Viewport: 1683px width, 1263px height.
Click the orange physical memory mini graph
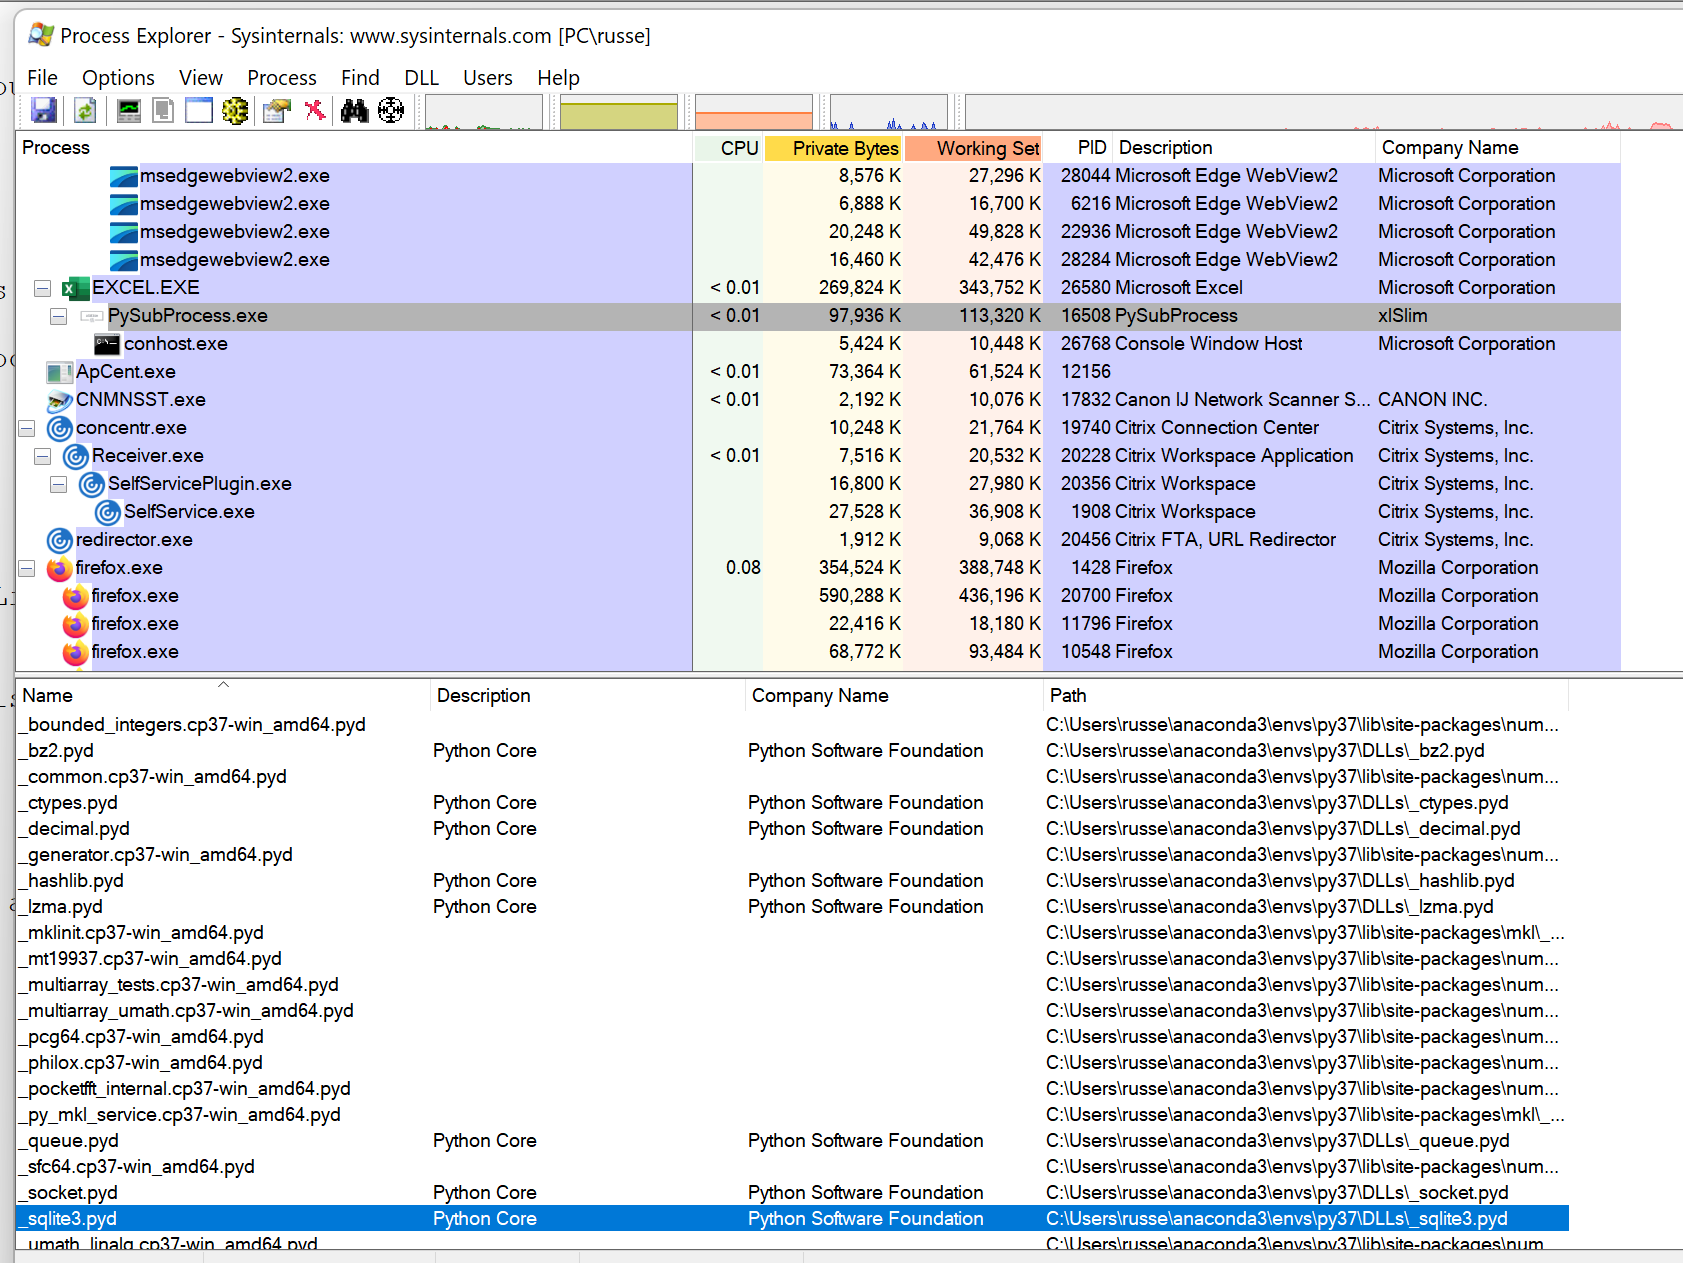click(754, 112)
